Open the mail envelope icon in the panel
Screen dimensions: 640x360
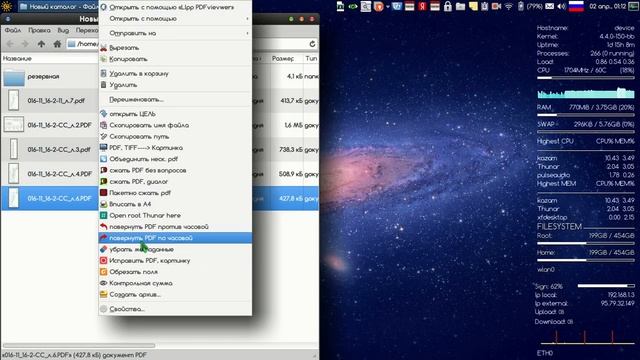tap(550, 7)
